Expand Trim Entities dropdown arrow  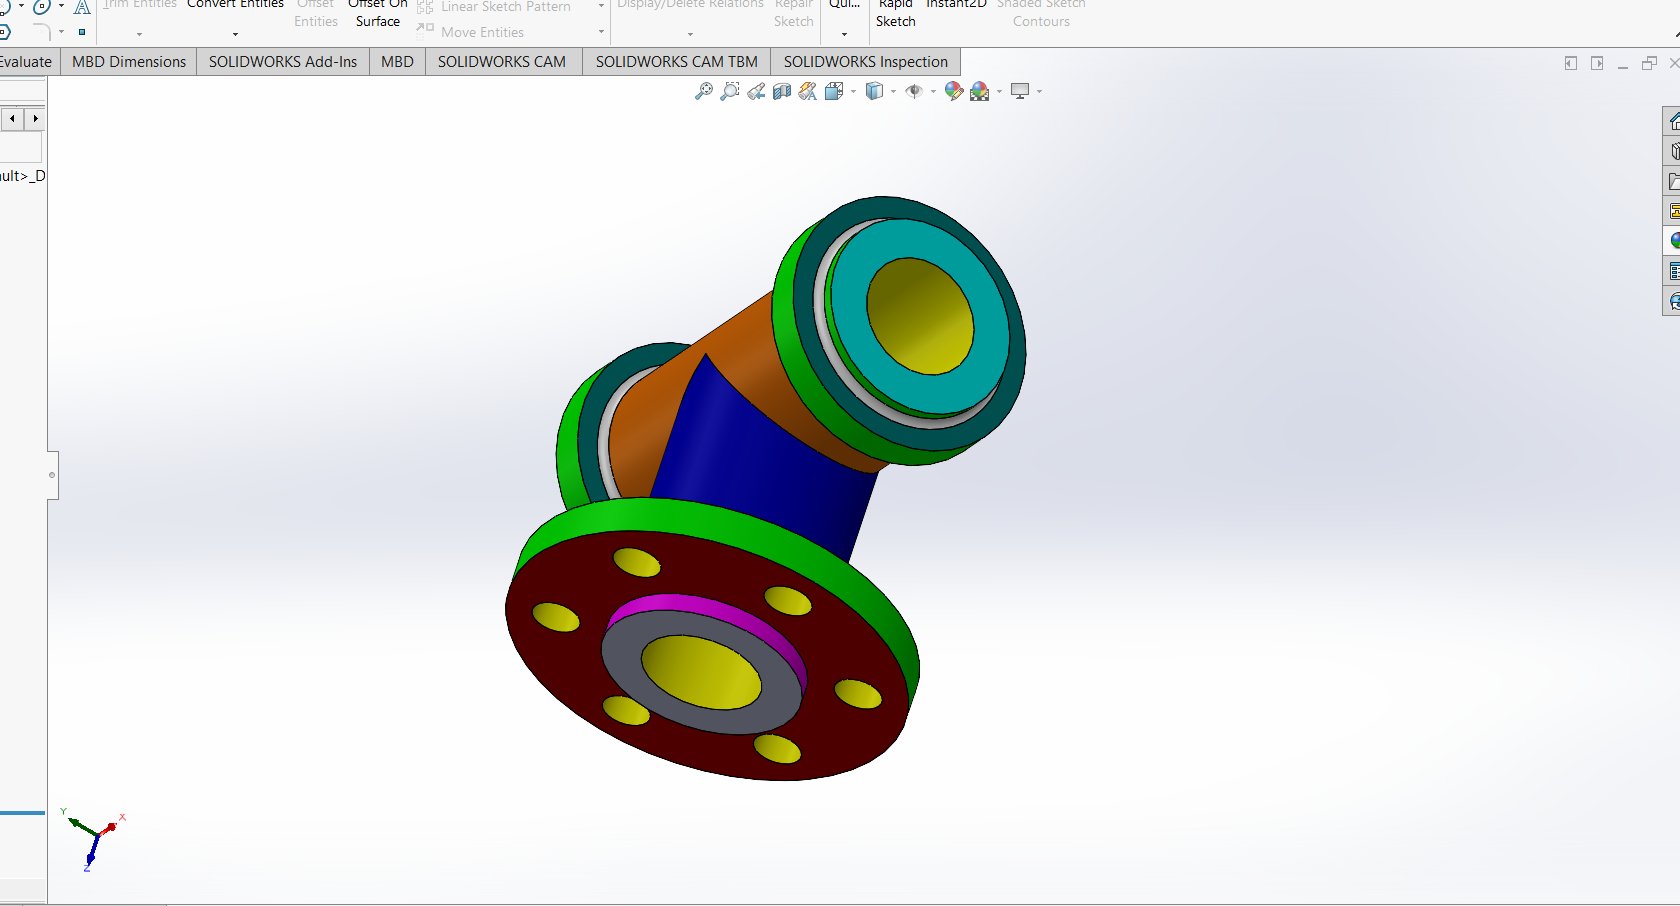pyautogui.click(x=139, y=34)
